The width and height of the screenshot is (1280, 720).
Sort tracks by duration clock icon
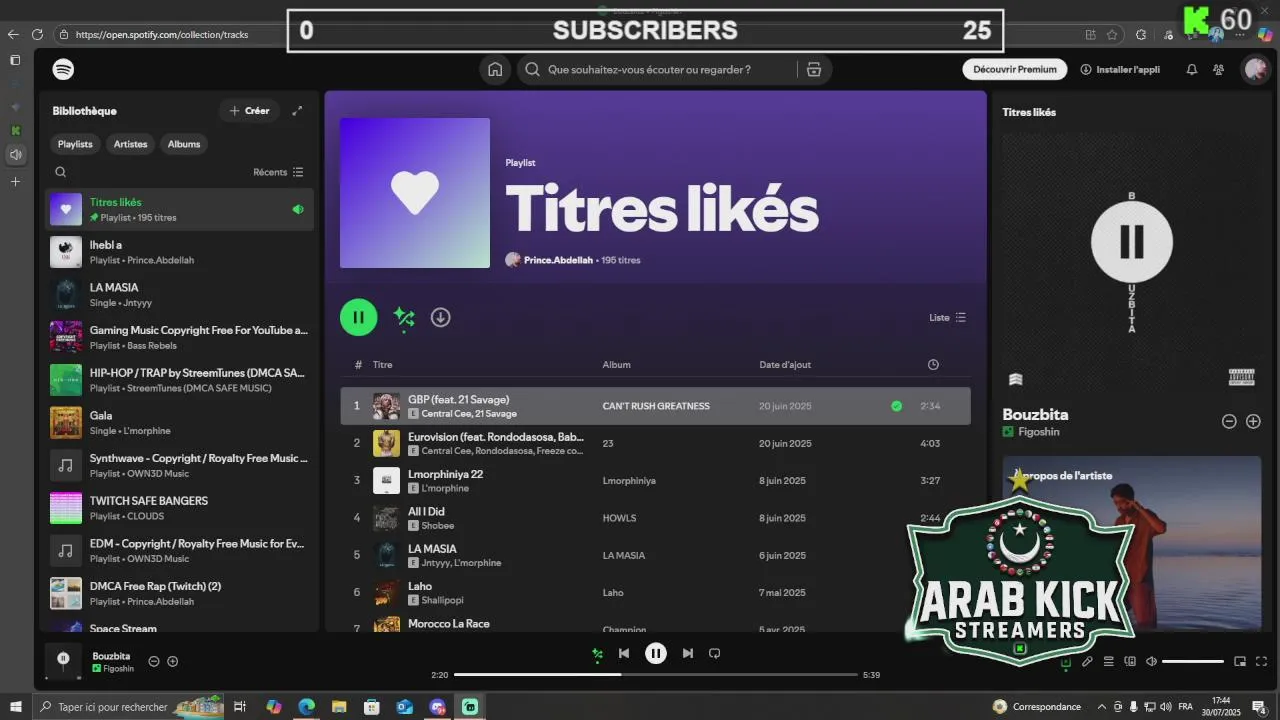pos(933,365)
